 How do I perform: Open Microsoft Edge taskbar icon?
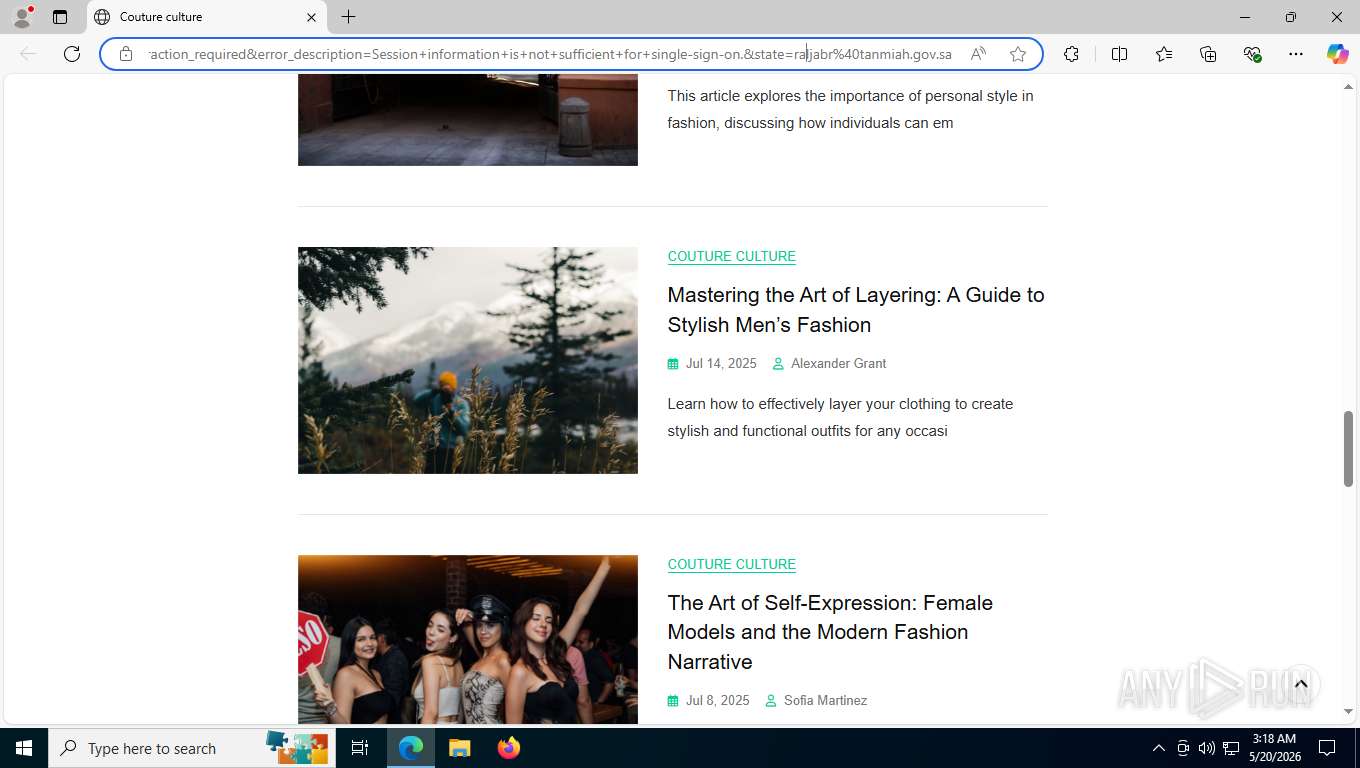[x=411, y=748]
